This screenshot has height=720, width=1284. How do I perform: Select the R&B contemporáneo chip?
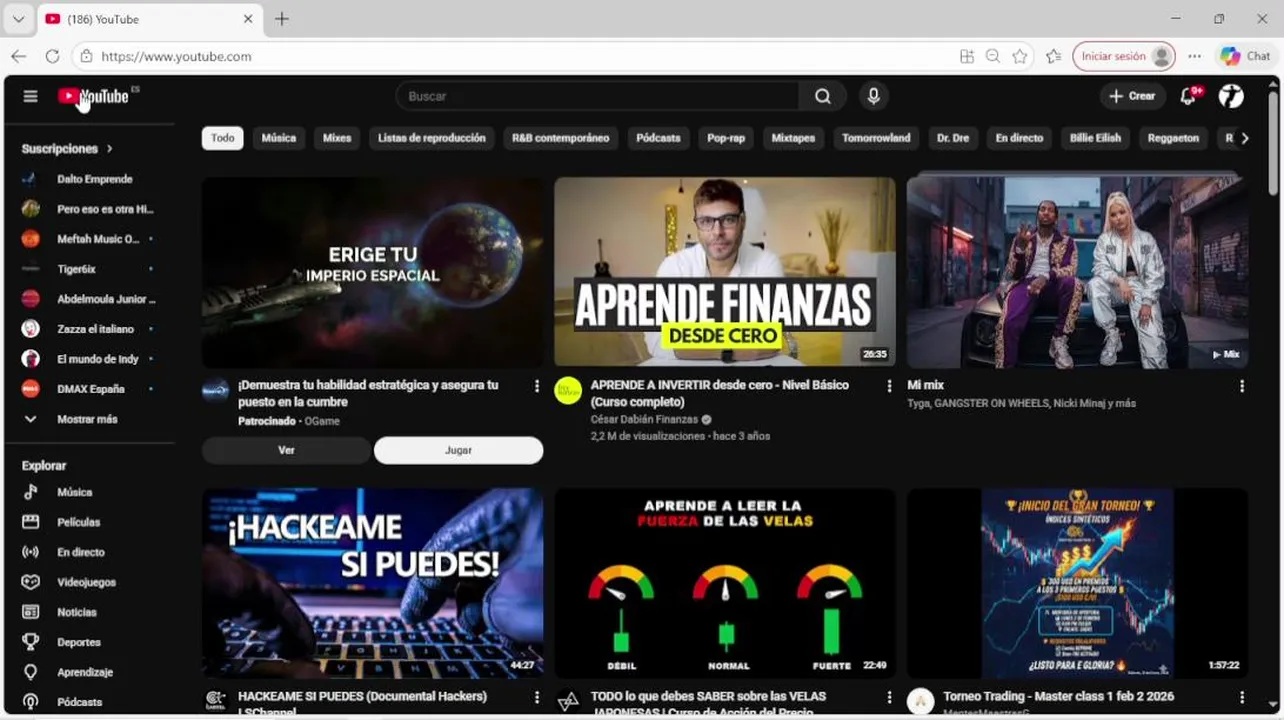(560, 138)
